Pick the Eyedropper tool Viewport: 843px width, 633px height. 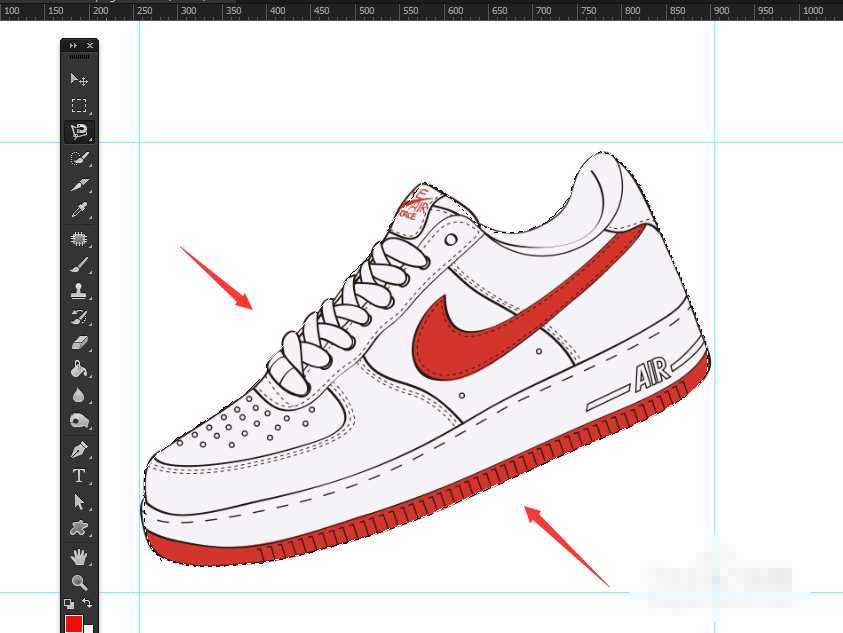click(x=79, y=211)
